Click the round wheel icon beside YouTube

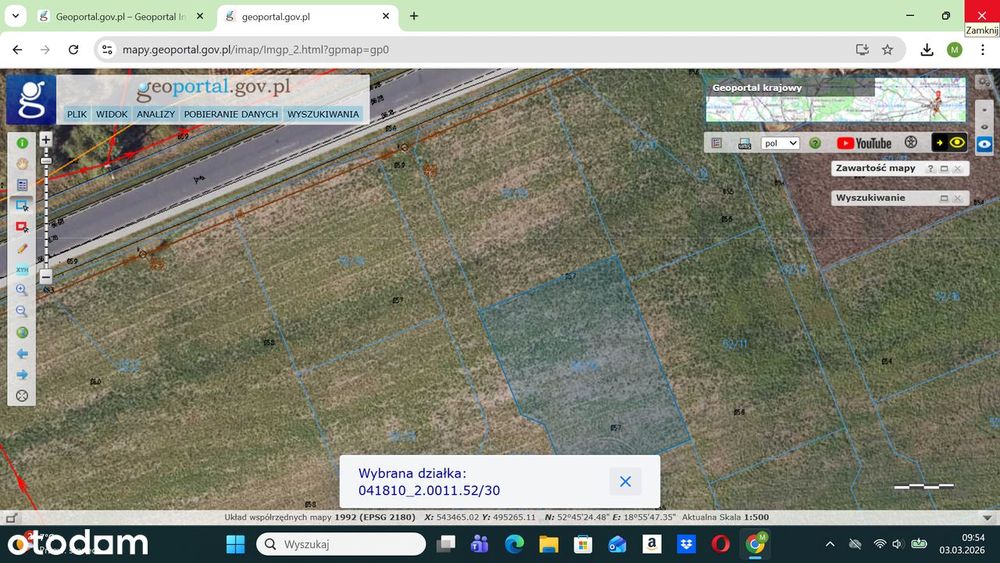click(911, 142)
